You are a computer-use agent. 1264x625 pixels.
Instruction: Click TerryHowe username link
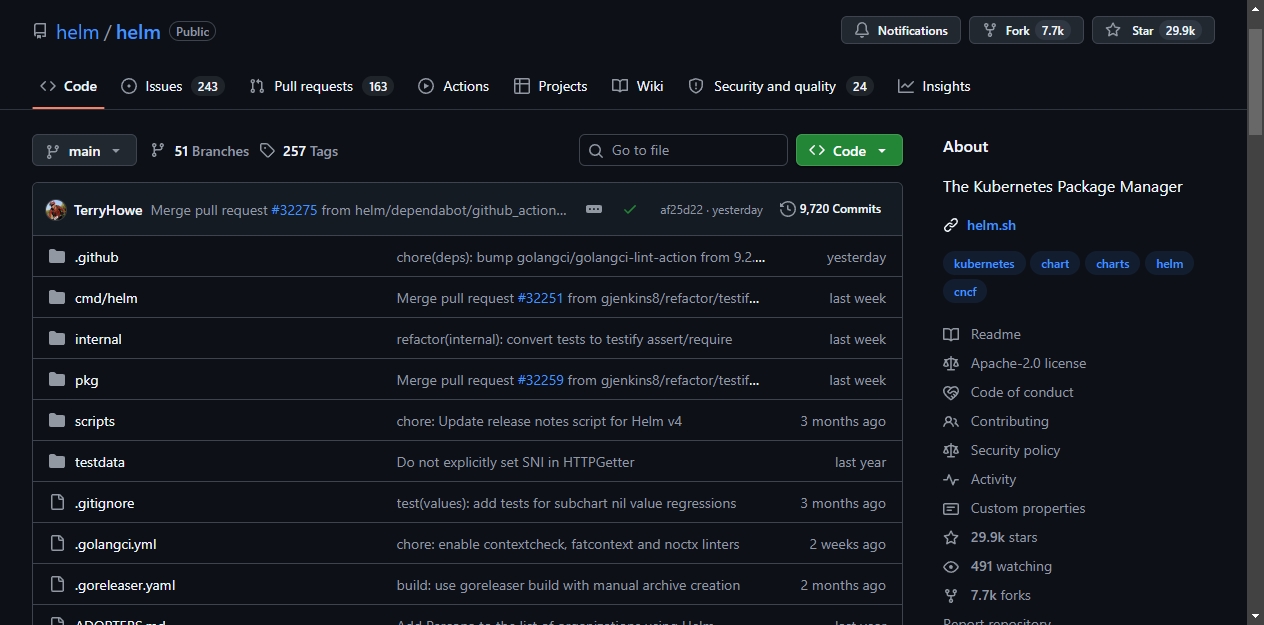coord(108,210)
